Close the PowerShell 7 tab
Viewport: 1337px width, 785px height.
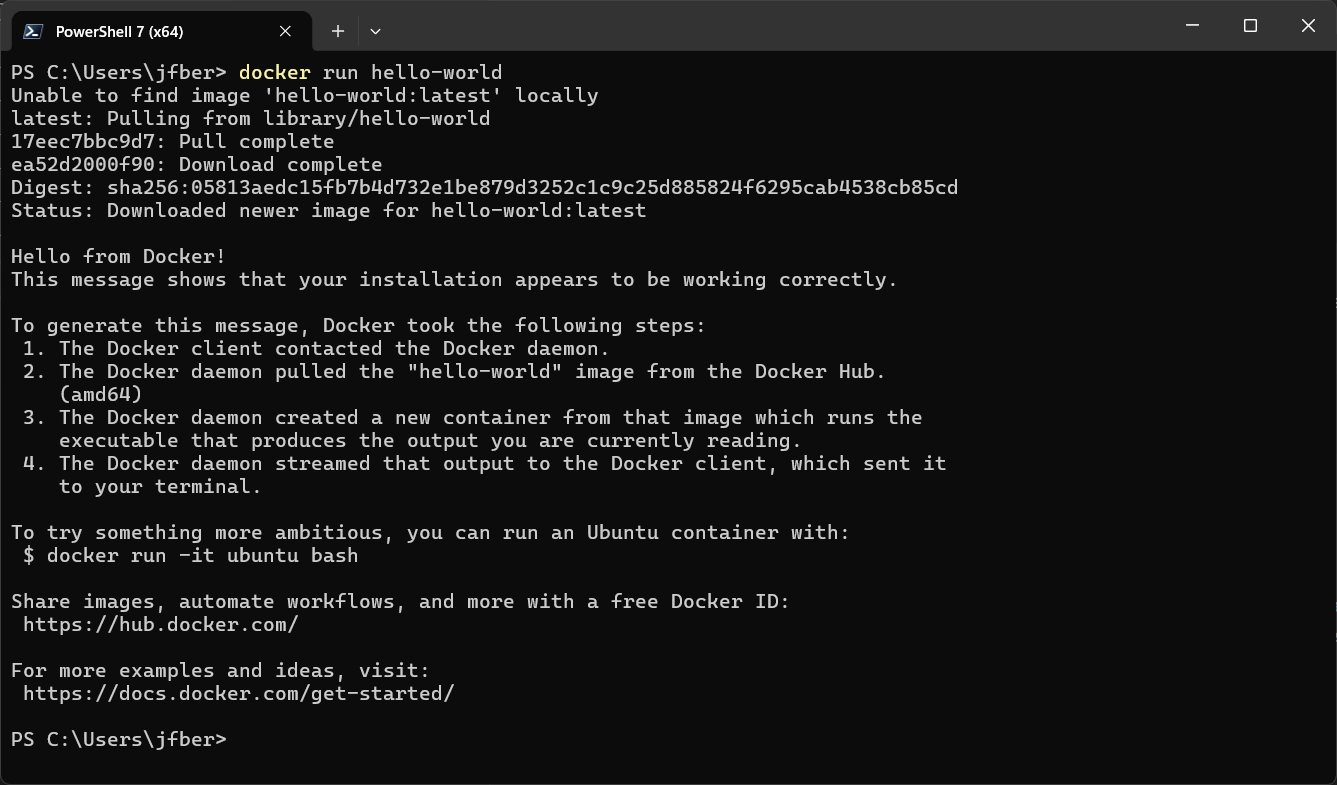click(x=284, y=31)
